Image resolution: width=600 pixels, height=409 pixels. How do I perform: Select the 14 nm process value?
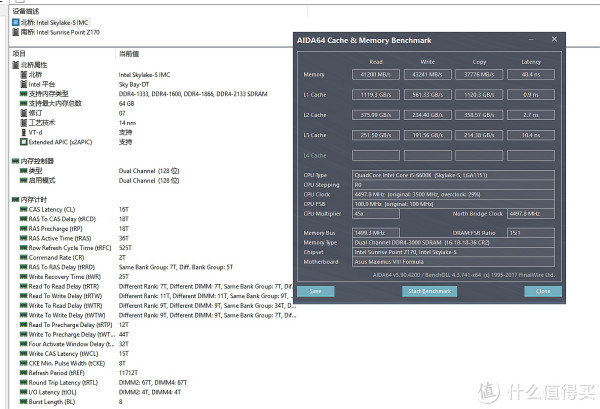point(127,123)
